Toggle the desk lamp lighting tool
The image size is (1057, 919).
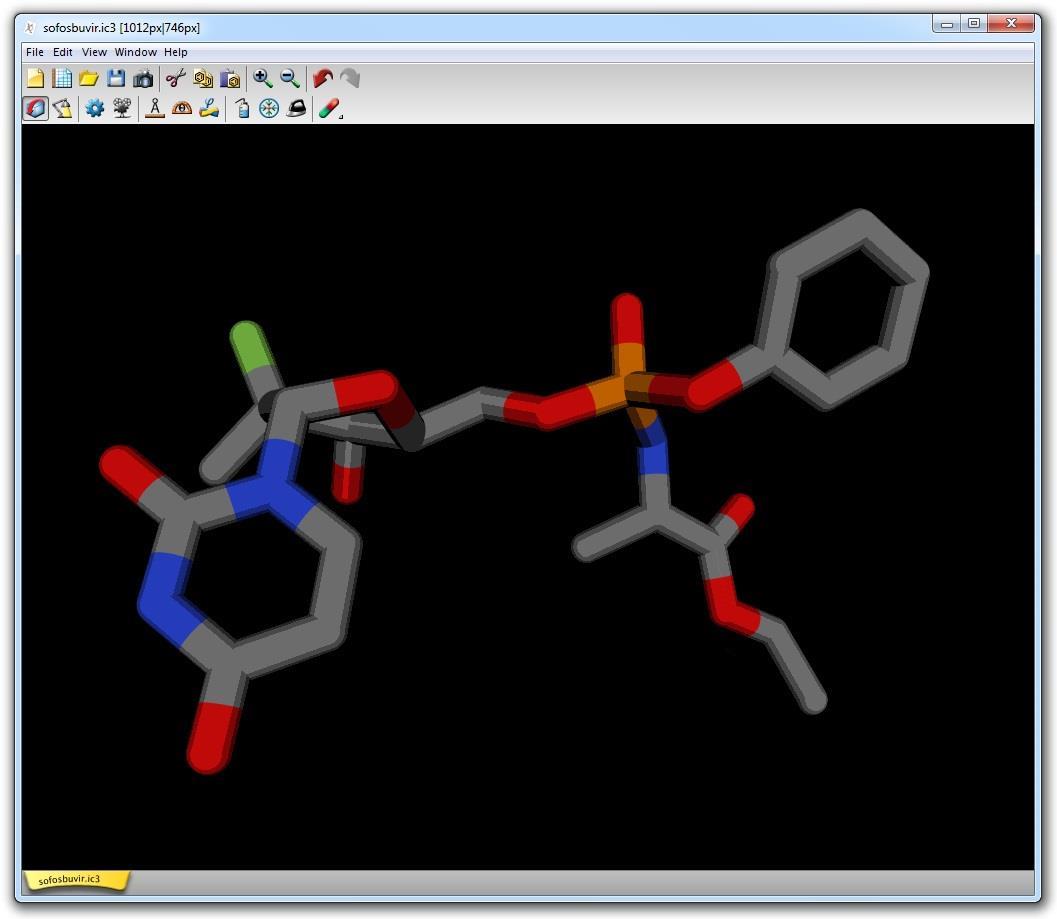62,108
